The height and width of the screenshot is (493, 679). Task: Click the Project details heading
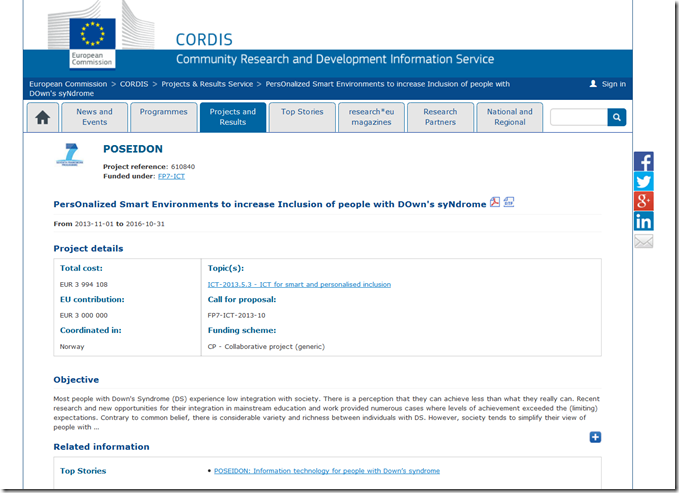tap(88, 249)
